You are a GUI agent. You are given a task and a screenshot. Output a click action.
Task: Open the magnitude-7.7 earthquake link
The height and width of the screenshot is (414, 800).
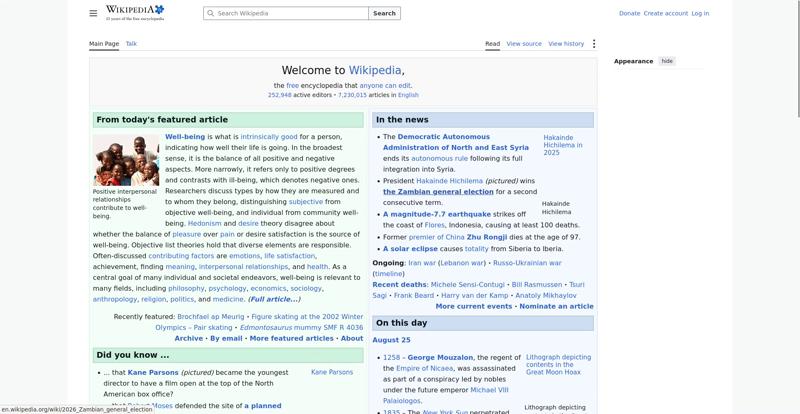pos(437,214)
